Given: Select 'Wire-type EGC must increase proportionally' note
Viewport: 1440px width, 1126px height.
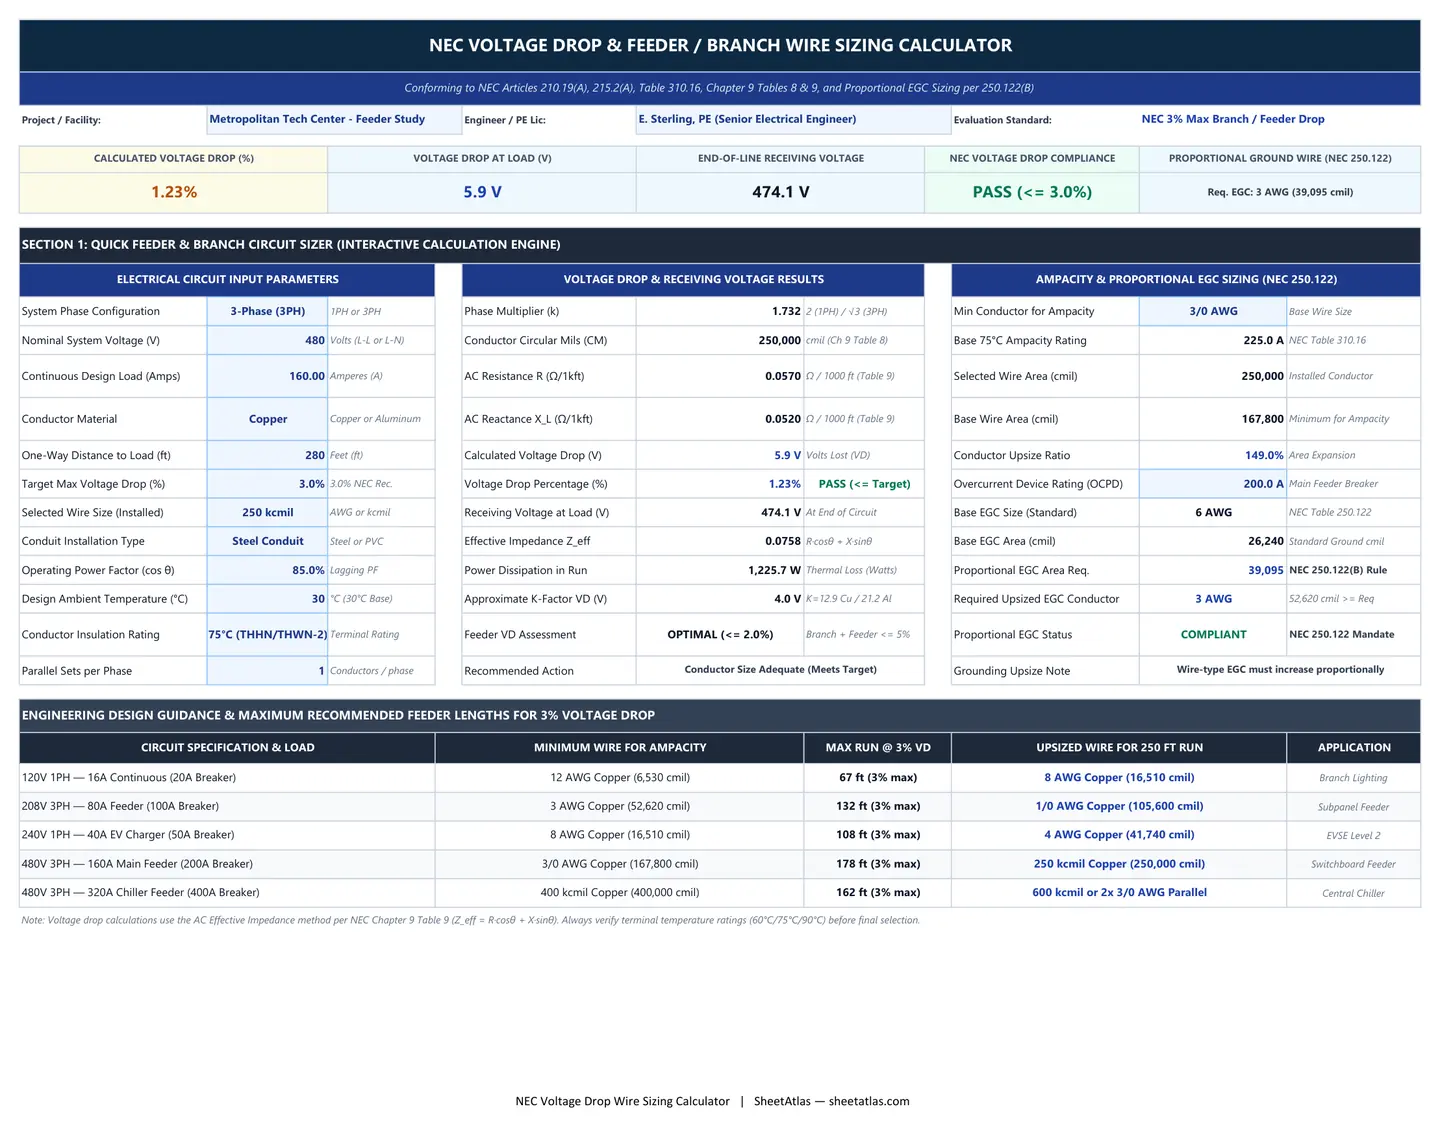Looking at the screenshot, I should [1280, 670].
